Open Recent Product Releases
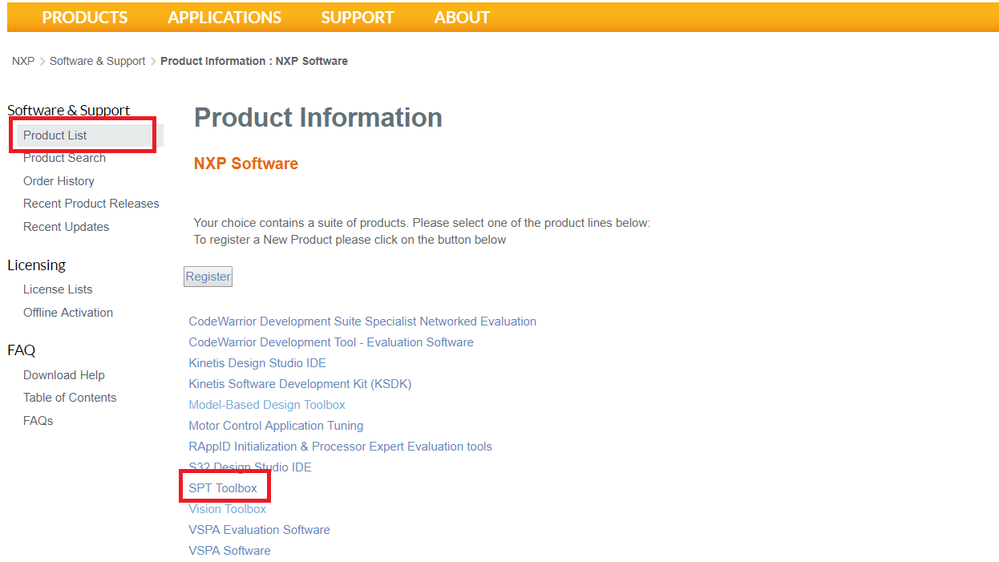Viewport: 999px width, 562px height. point(91,204)
